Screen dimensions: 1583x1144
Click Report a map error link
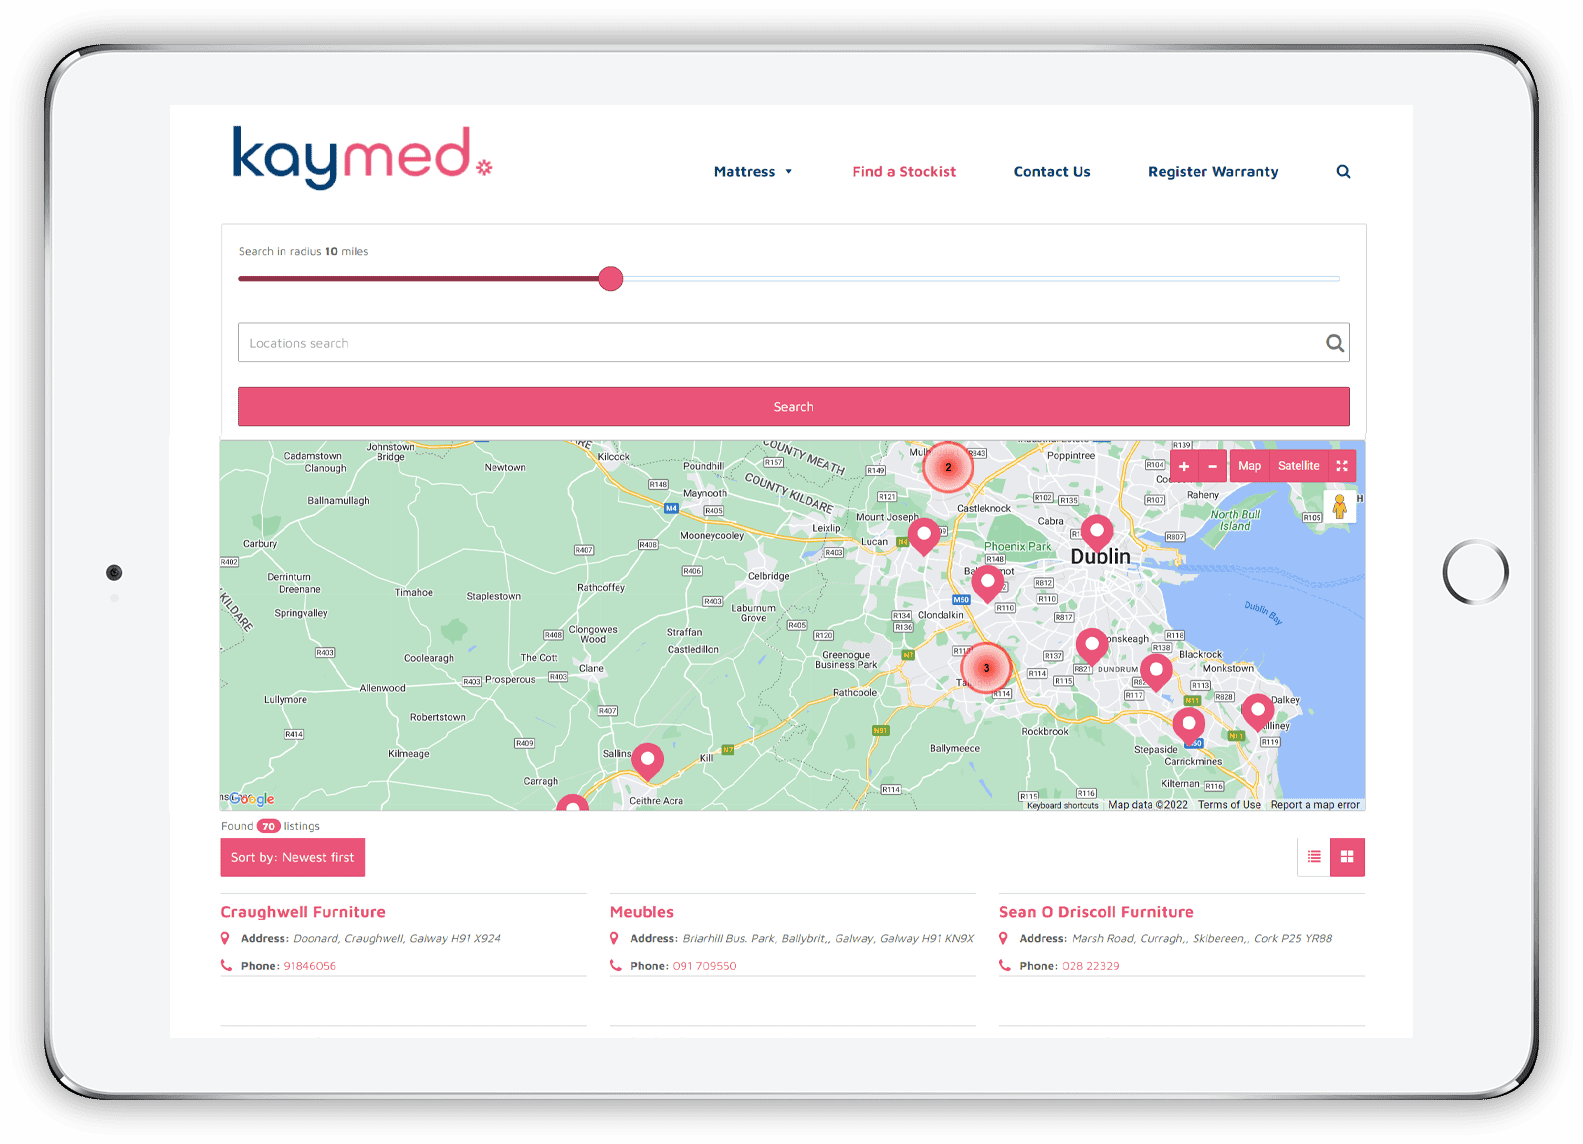point(1315,805)
